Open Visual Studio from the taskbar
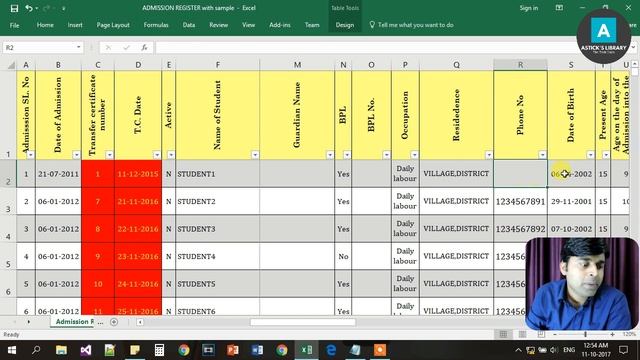The width and height of the screenshot is (640, 360). [x=86, y=350]
